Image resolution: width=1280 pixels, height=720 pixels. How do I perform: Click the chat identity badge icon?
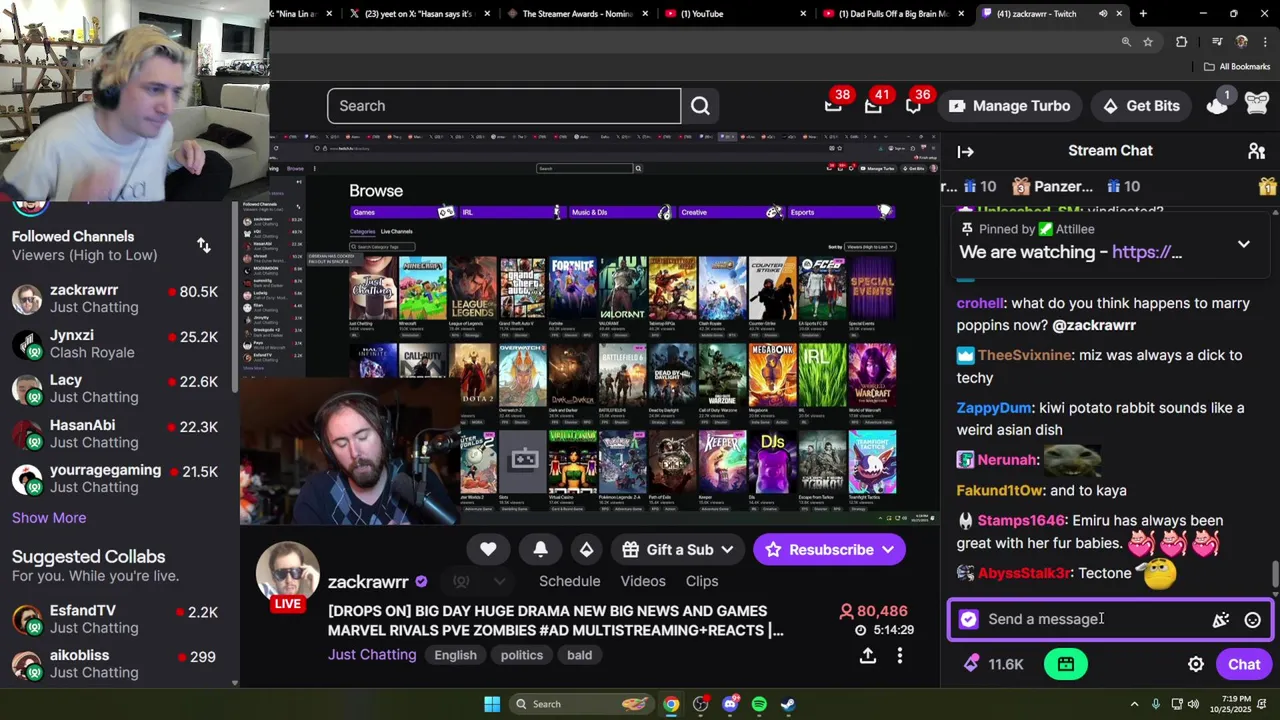coord(968,620)
